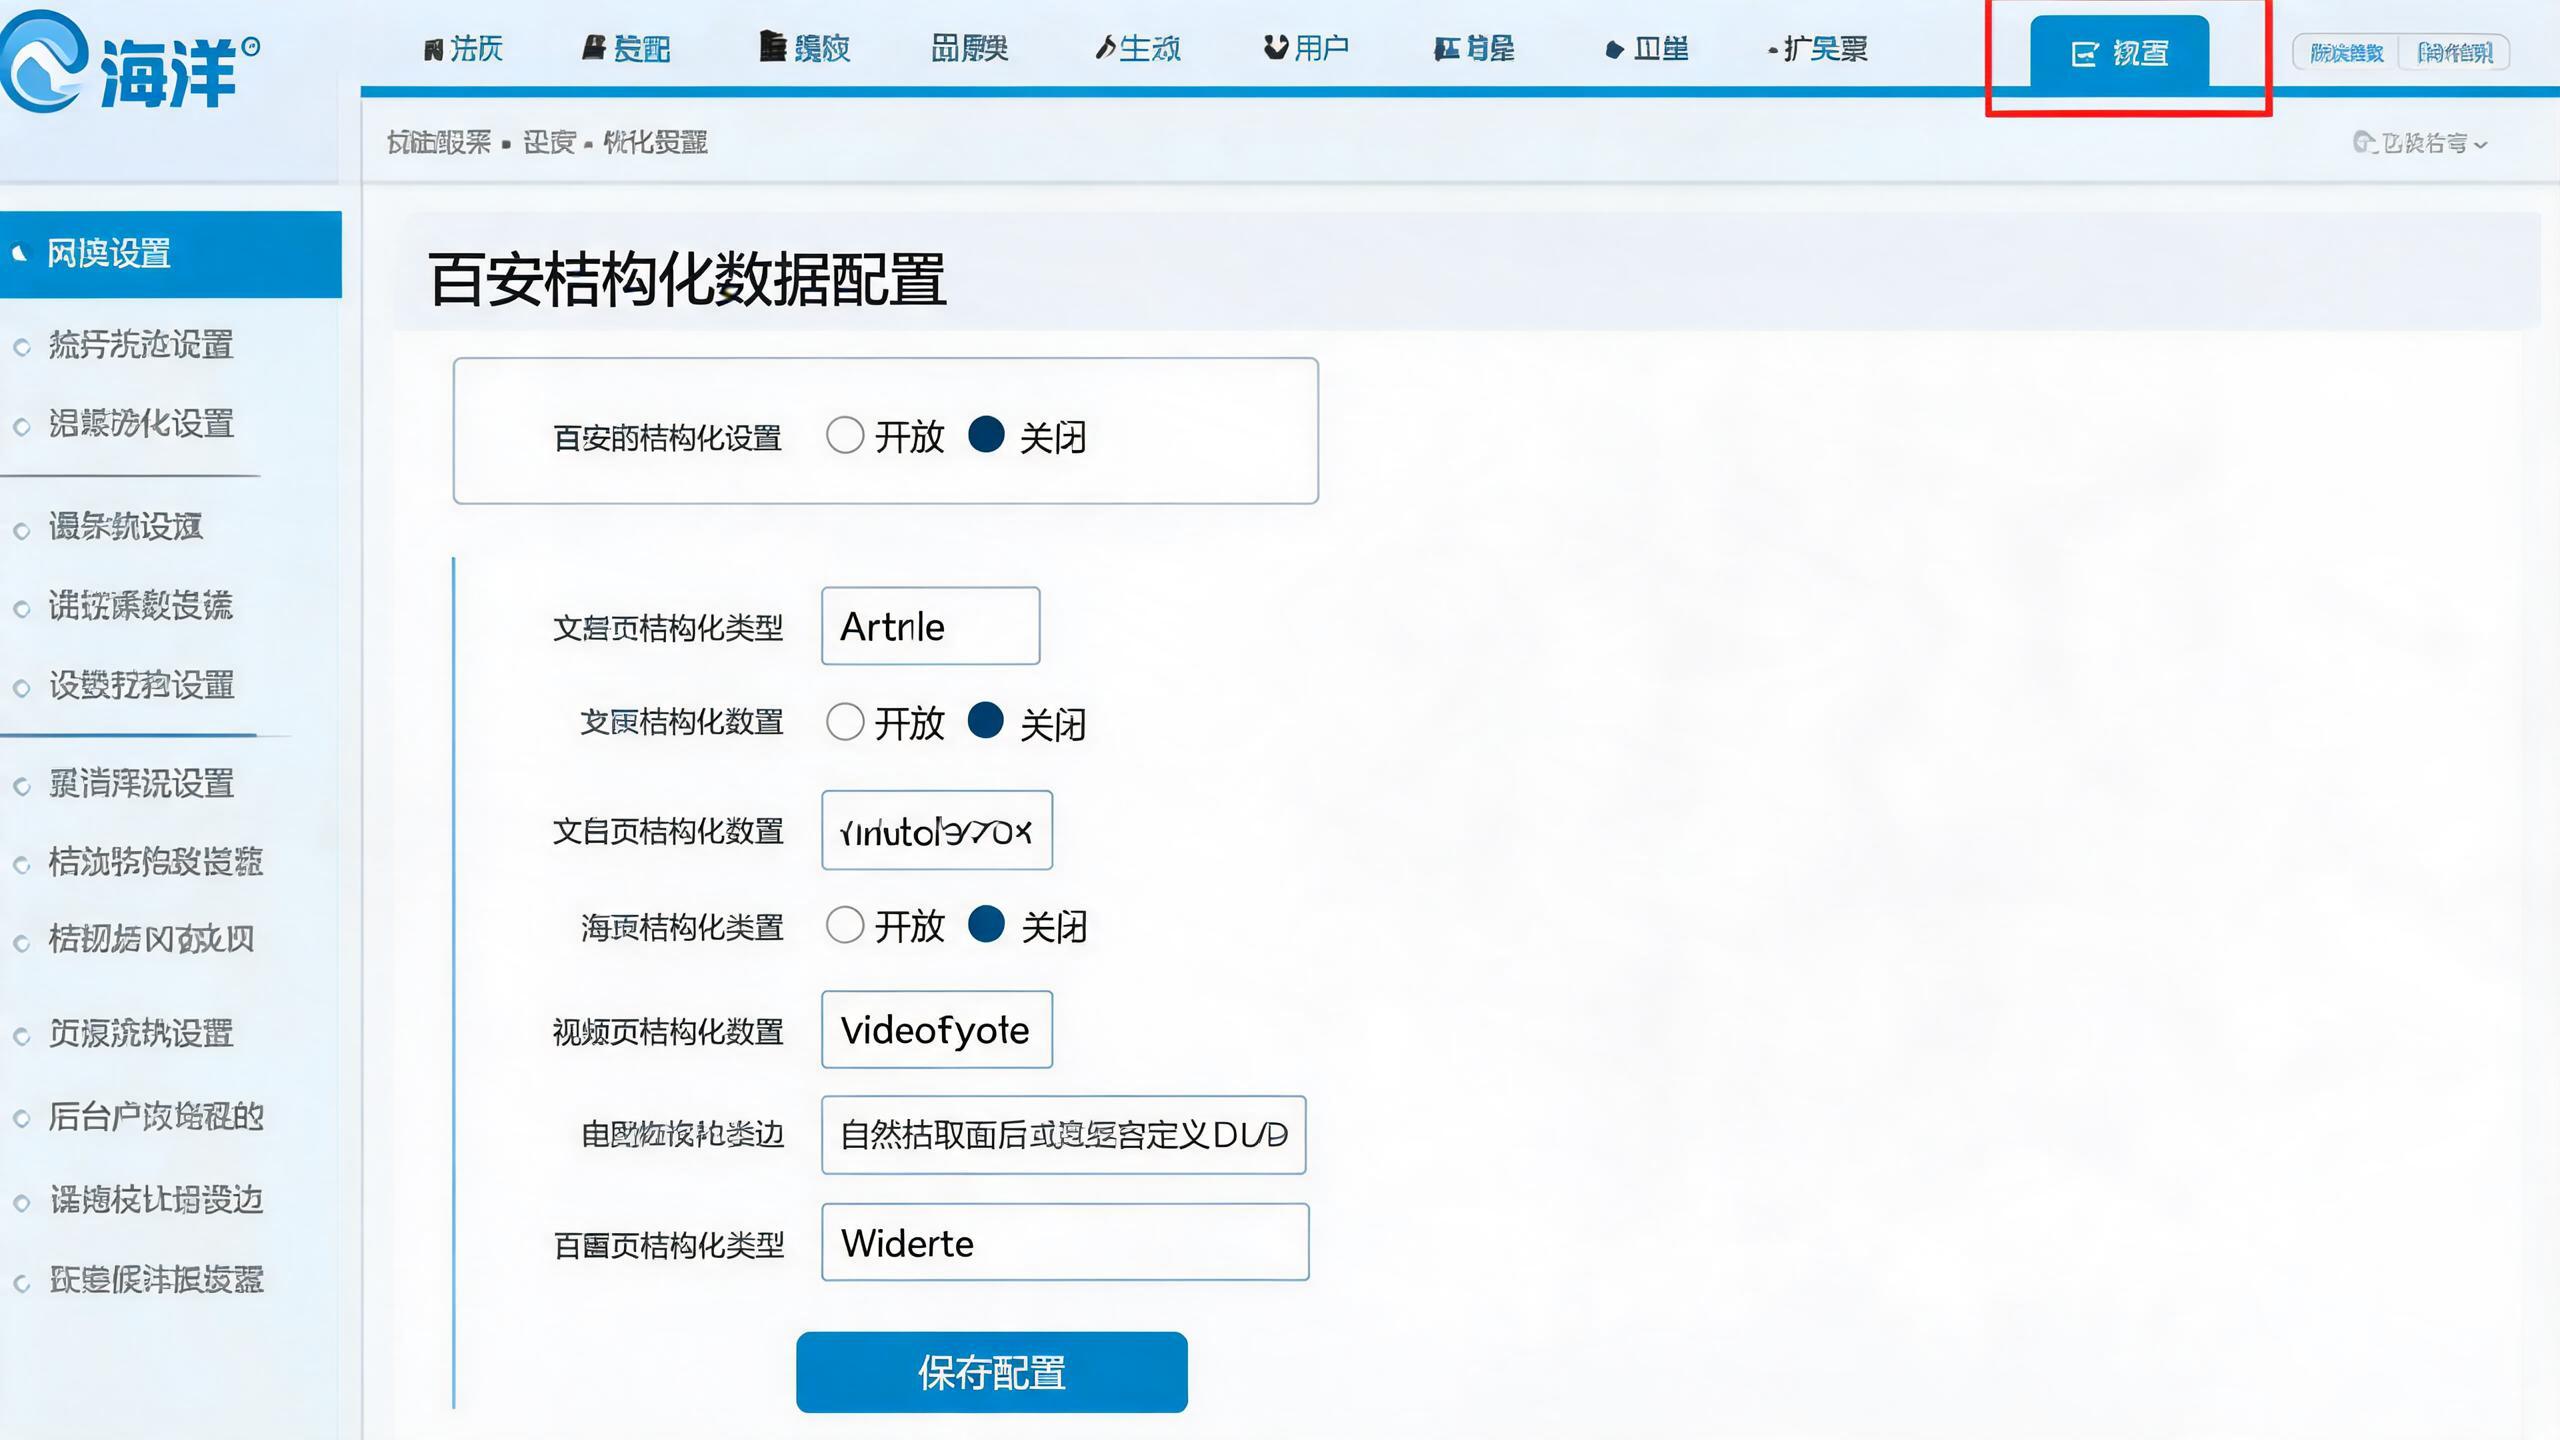Open the 生 navigation tab with wrench icon

point(1138,48)
